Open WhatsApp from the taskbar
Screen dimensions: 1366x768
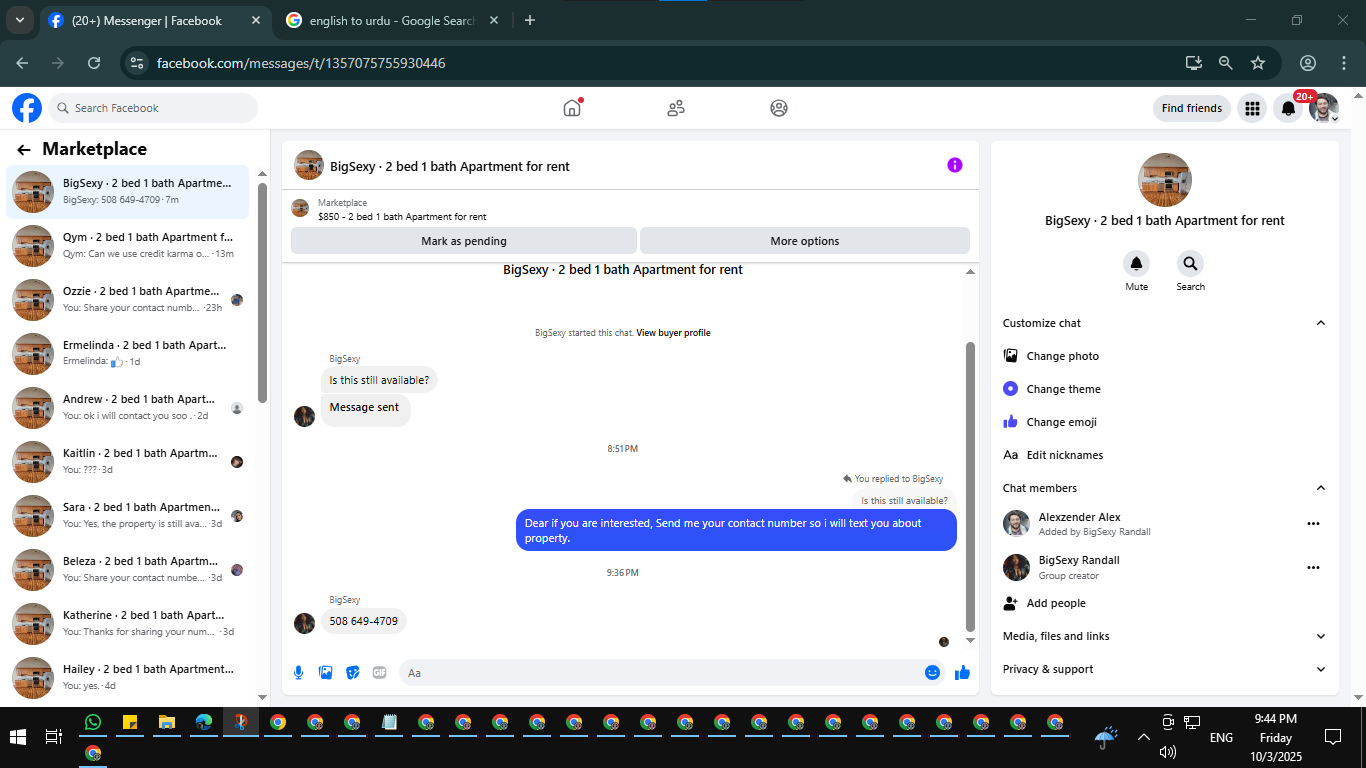[x=93, y=722]
